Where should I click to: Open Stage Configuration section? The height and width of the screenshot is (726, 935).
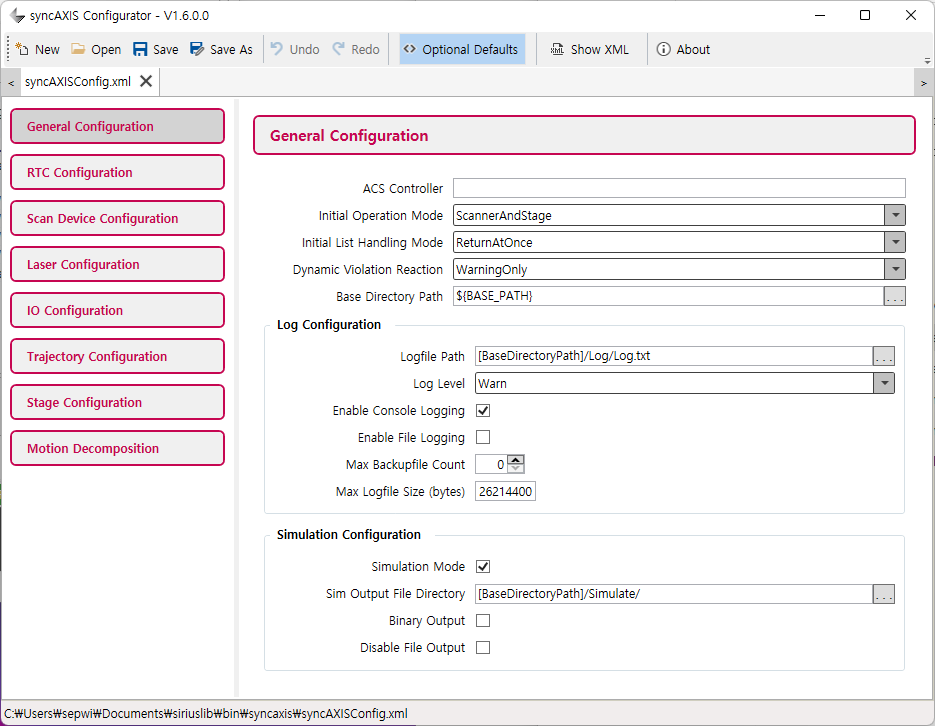[117, 402]
